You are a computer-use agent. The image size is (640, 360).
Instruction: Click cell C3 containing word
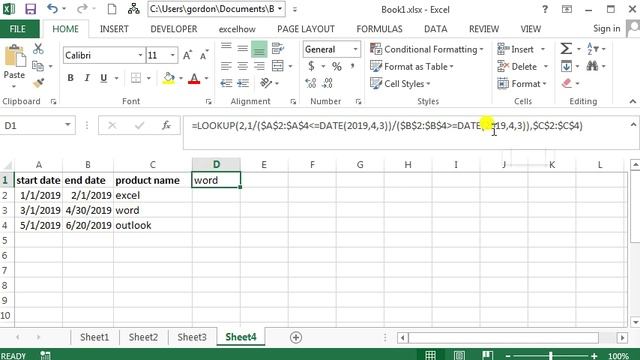coord(153,210)
